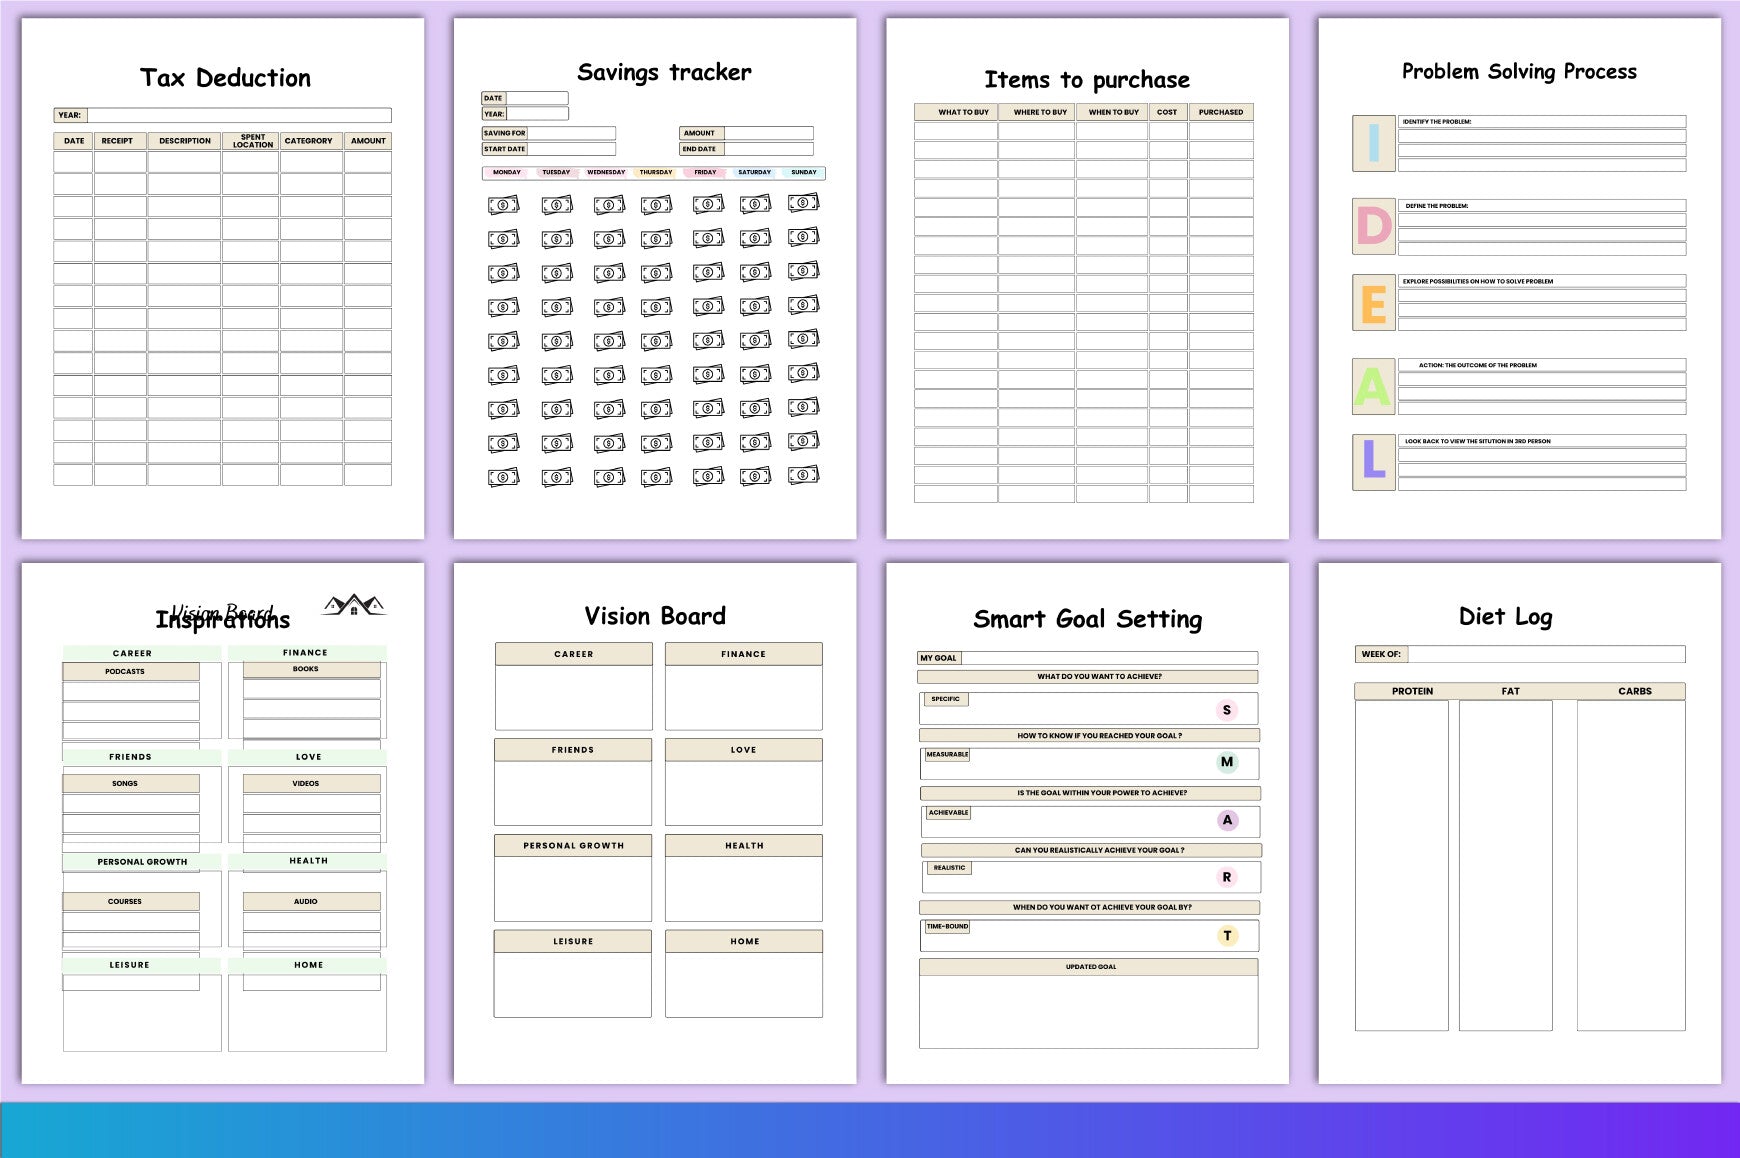Click the yellow T circle in Smart Goal Setting
1740x1158 pixels.
pos(1227,936)
